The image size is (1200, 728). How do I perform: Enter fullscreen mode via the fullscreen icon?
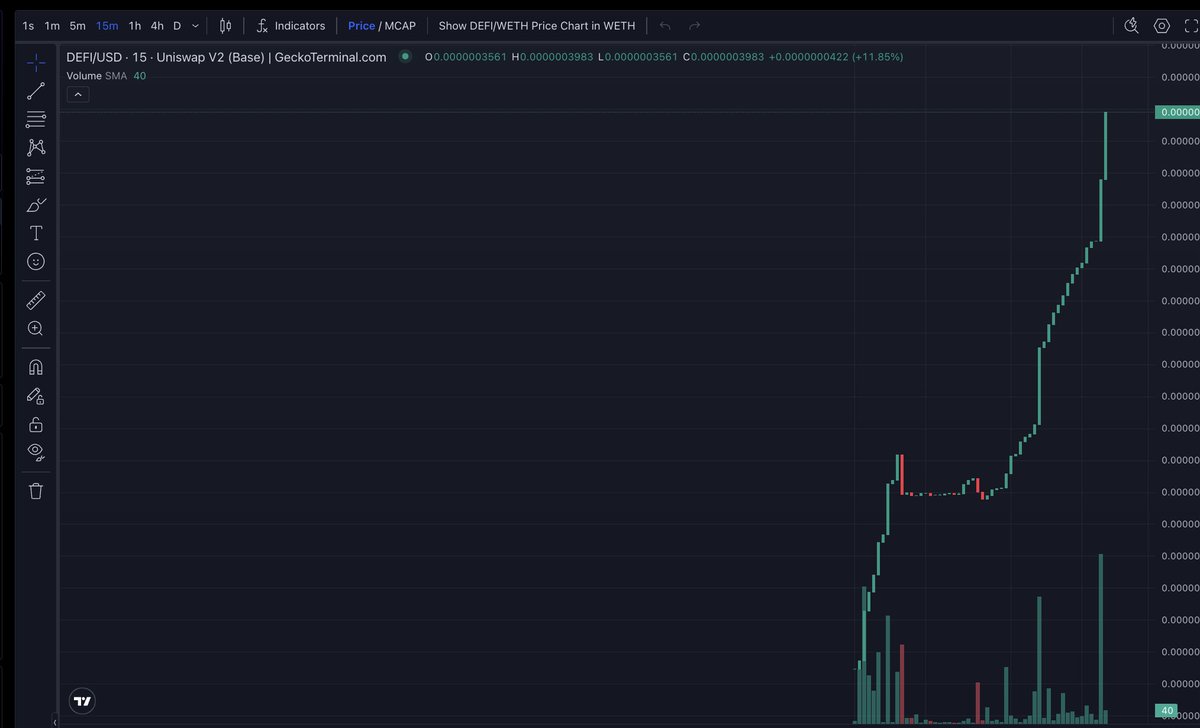1191,25
